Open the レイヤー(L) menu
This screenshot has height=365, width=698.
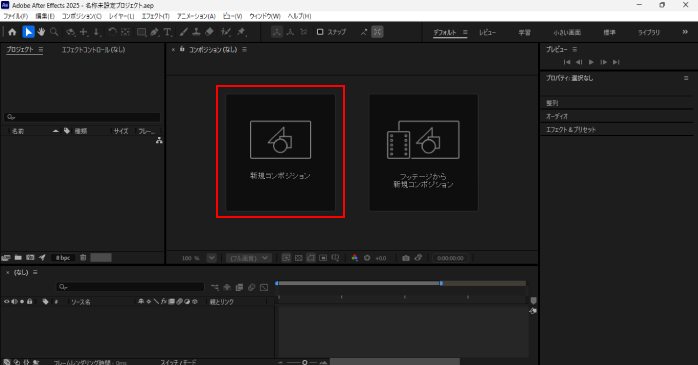click(x=122, y=16)
